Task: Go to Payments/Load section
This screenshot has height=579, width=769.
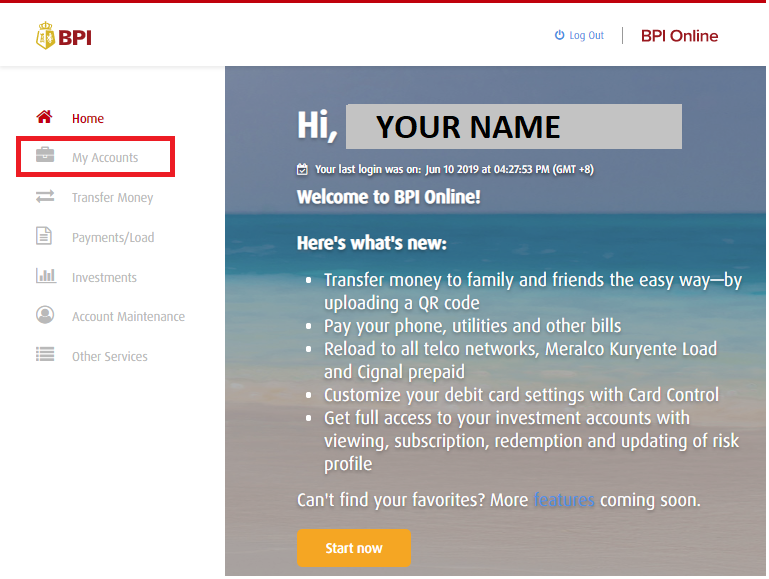Action: (x=113, y=237)
